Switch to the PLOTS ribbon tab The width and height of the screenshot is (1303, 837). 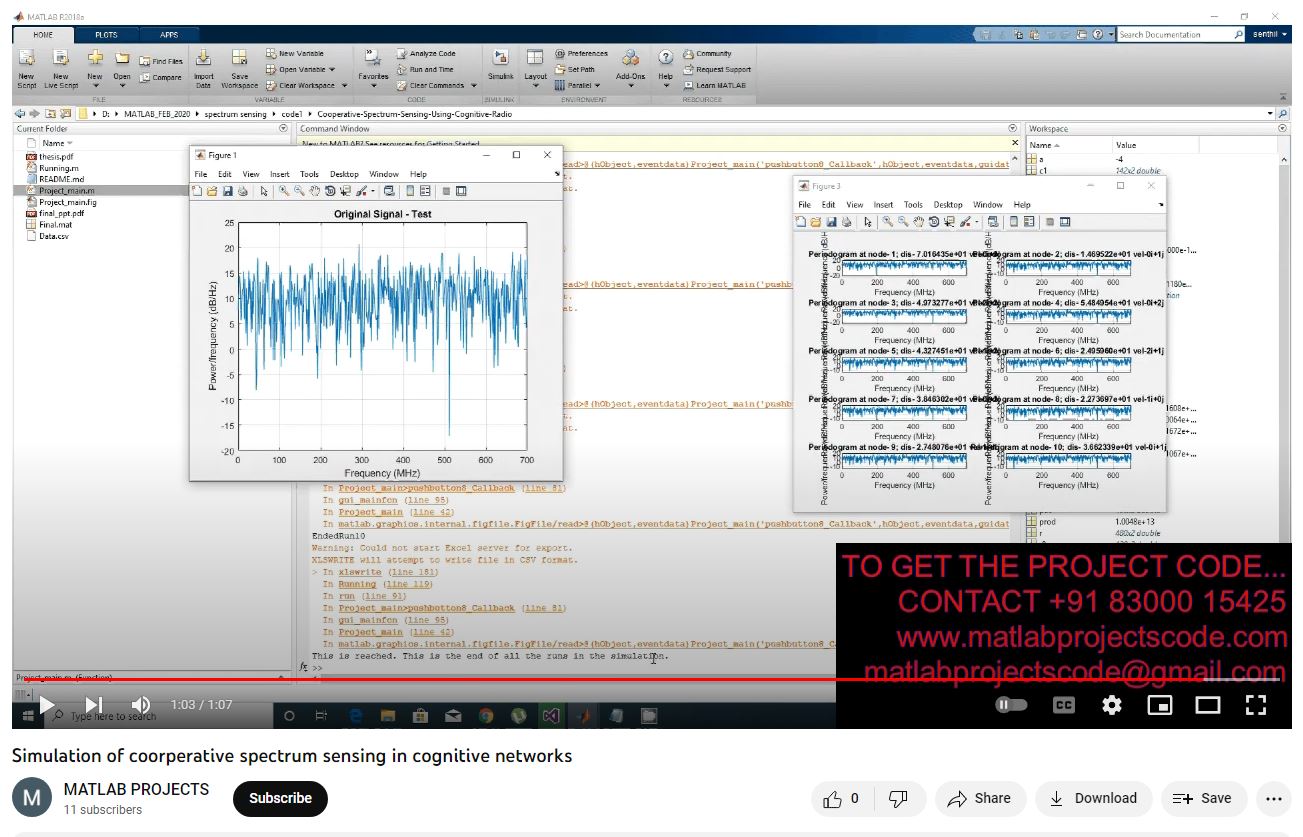pos(106,35)
